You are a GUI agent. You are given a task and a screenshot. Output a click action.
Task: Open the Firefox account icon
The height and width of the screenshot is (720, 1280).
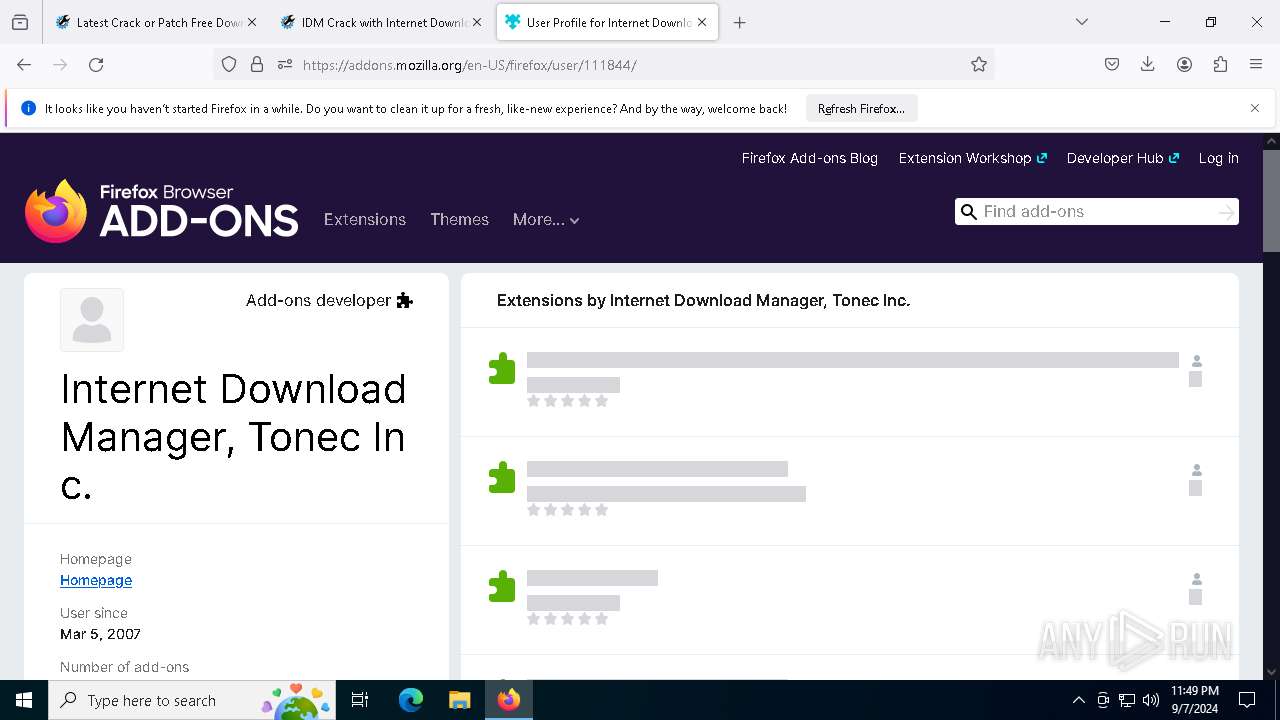(x=1184, y=64)
